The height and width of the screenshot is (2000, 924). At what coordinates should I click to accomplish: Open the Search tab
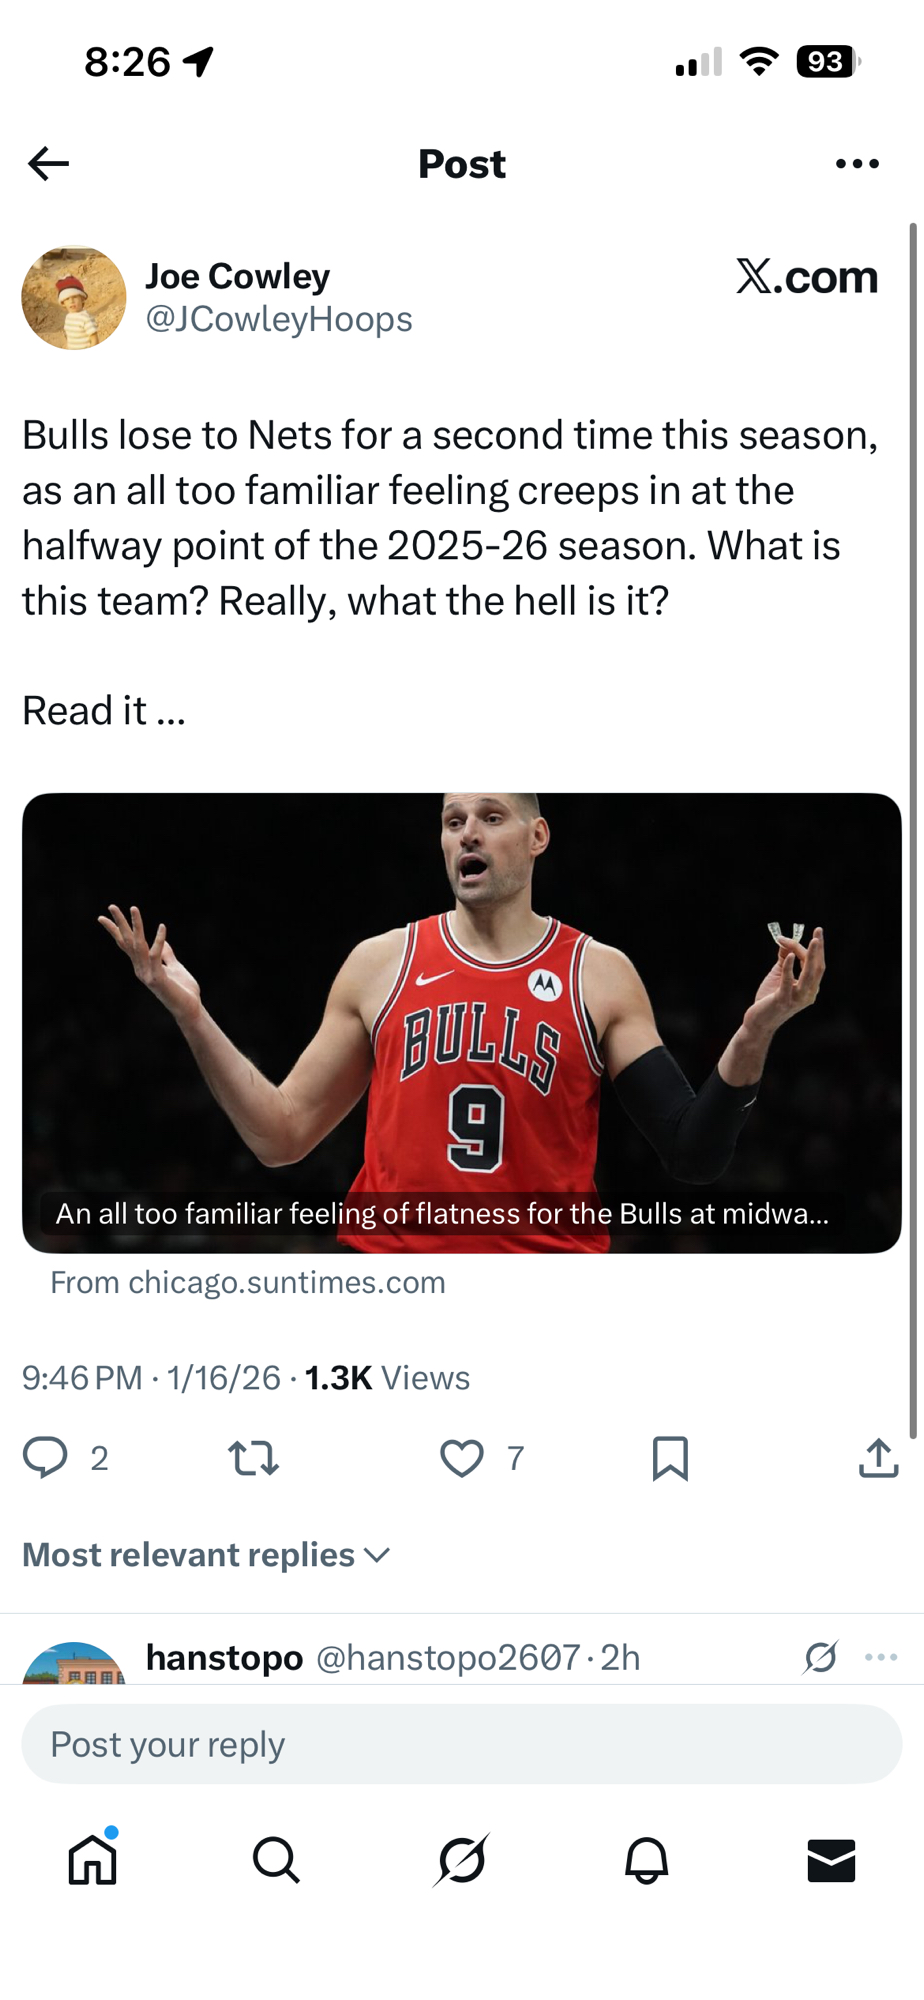pyautogui.click(x=276, y=1860)
